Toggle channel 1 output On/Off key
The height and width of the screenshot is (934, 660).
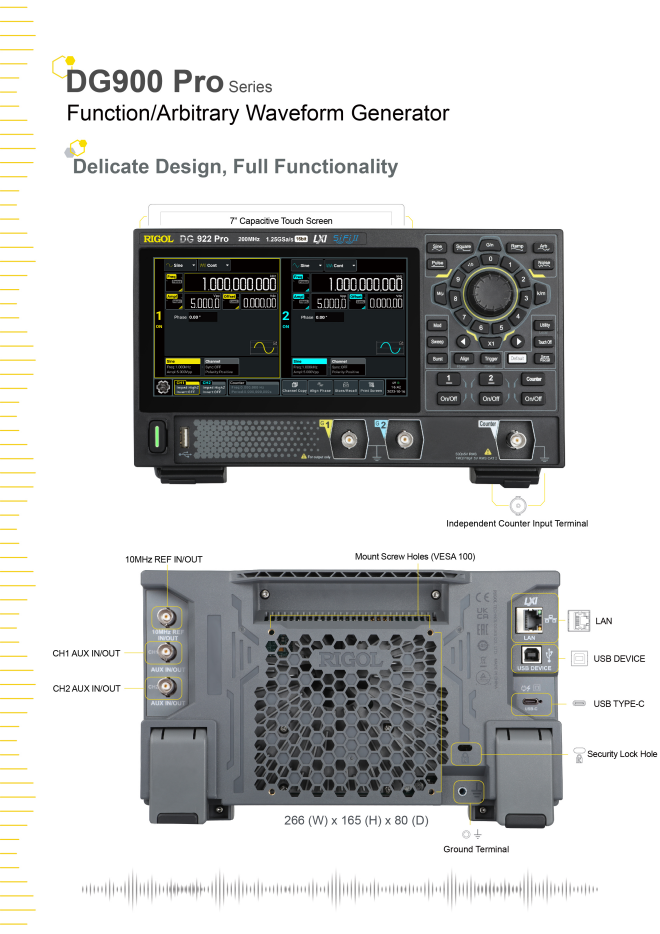click(448, 398)
